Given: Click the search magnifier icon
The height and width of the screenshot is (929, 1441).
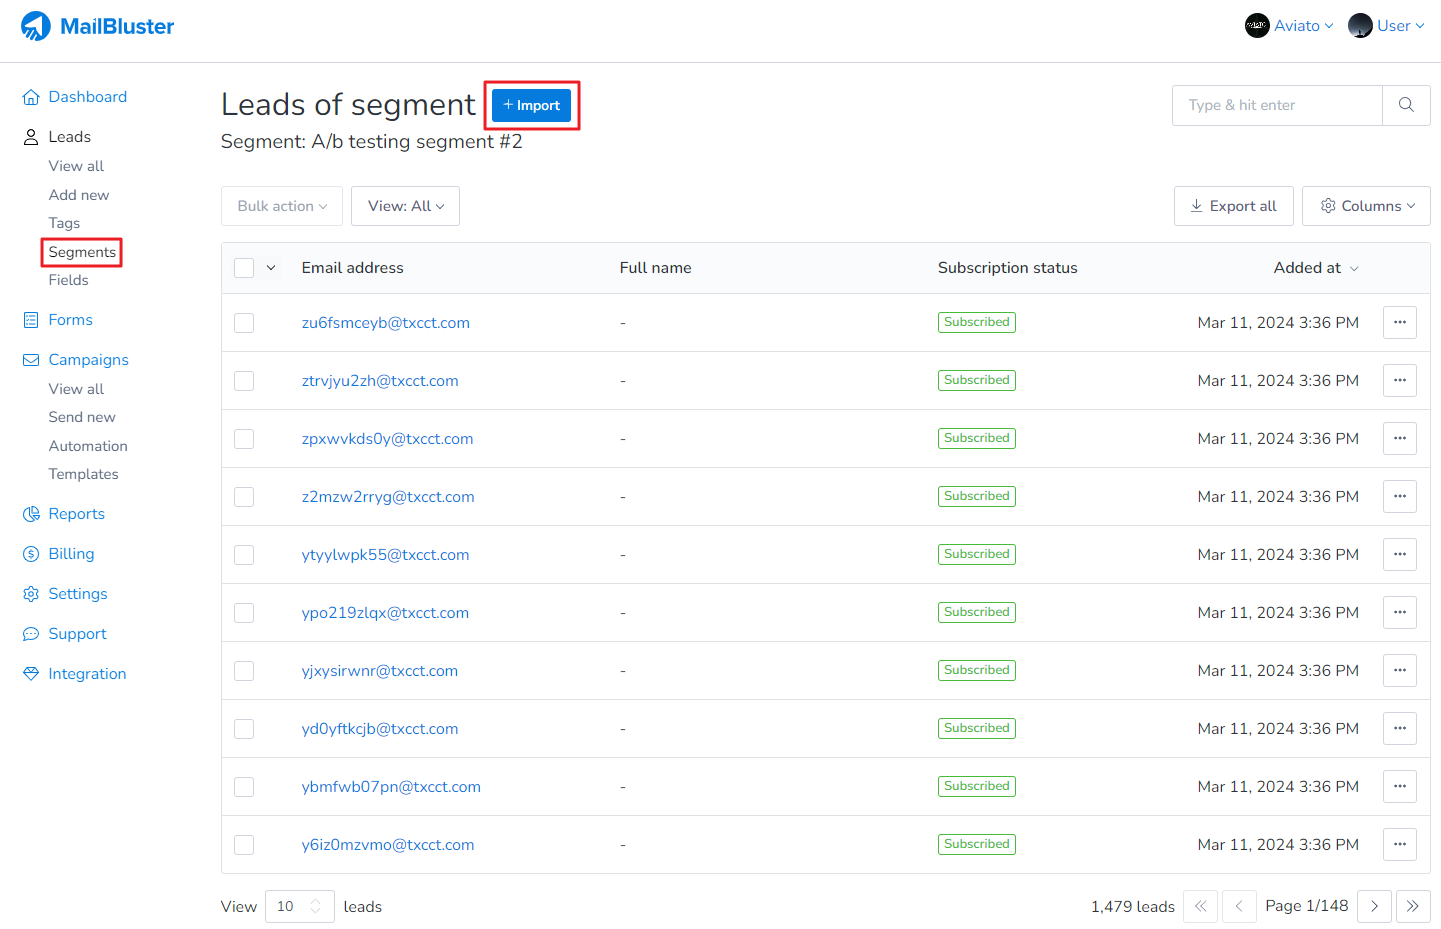Looking at the screenshot, I should (x=1406, y=105).
